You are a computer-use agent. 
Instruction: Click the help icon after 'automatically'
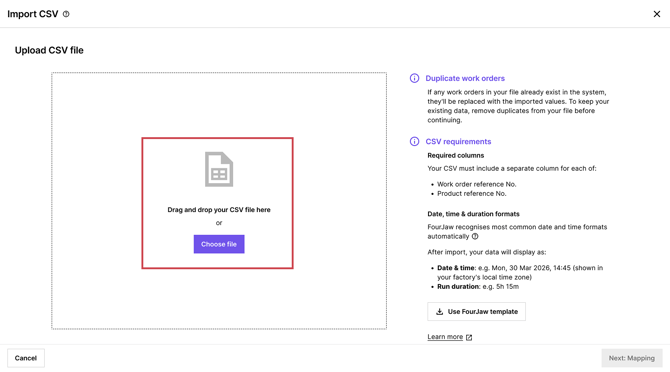point(475,236)
